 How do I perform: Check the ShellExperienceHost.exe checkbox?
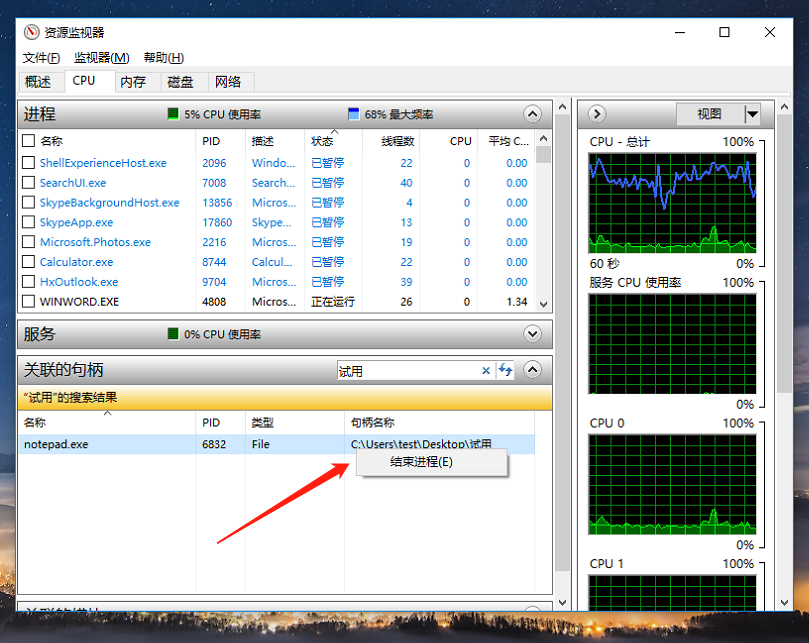29,163
